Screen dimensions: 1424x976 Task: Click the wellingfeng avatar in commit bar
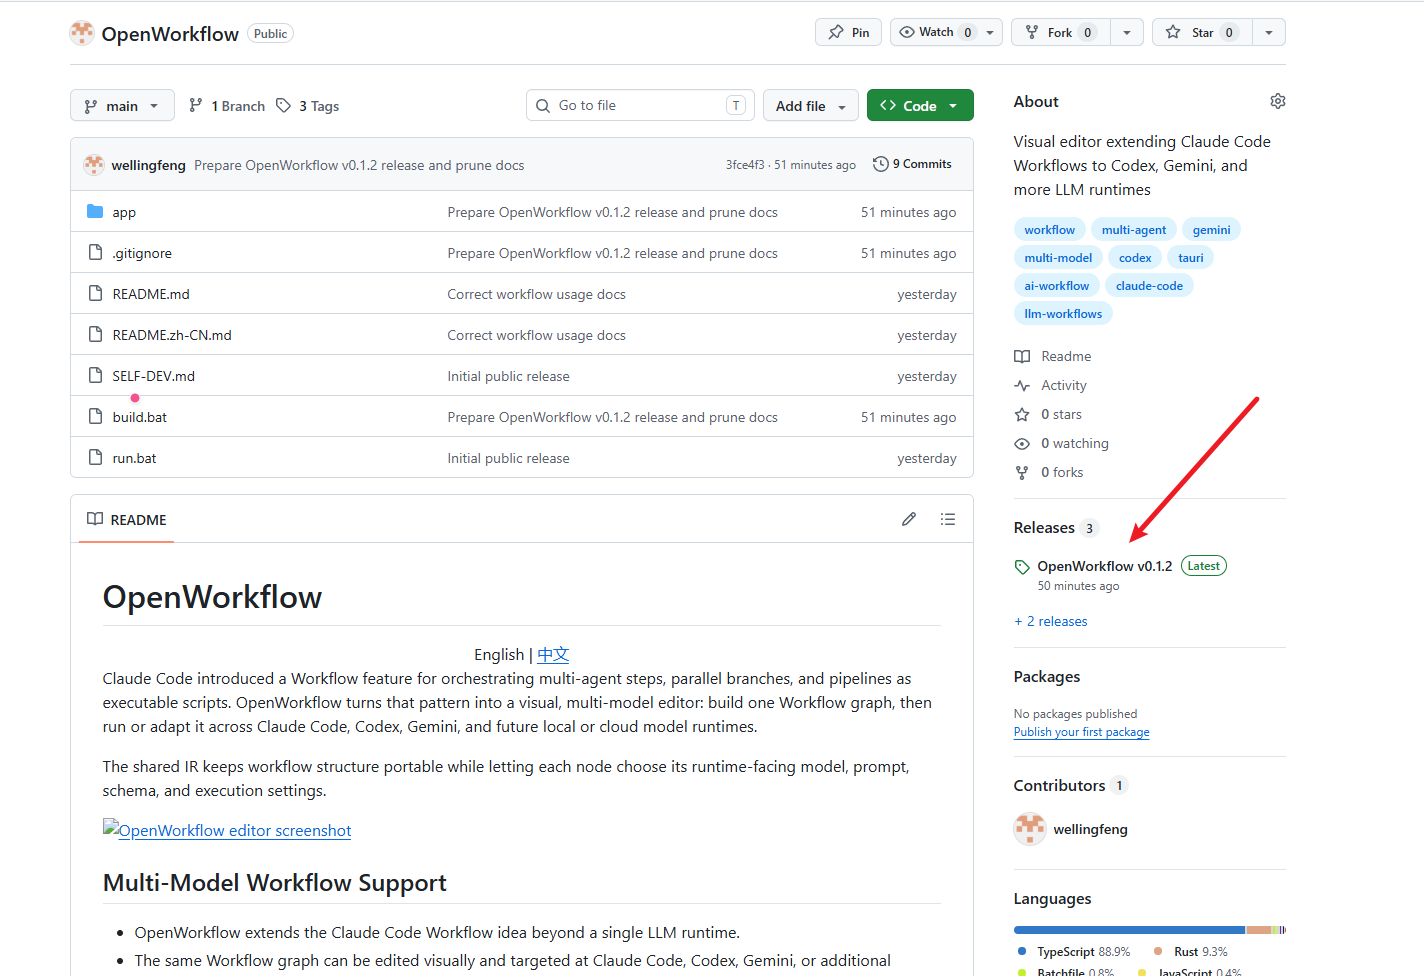pos(94,165)
